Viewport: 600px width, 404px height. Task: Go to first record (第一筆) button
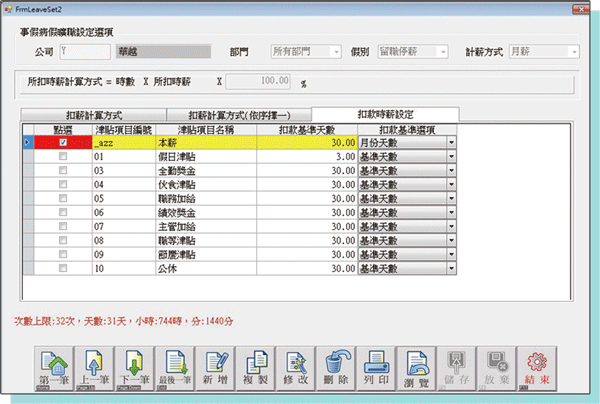pyautogui.click(x=57, y=367)
